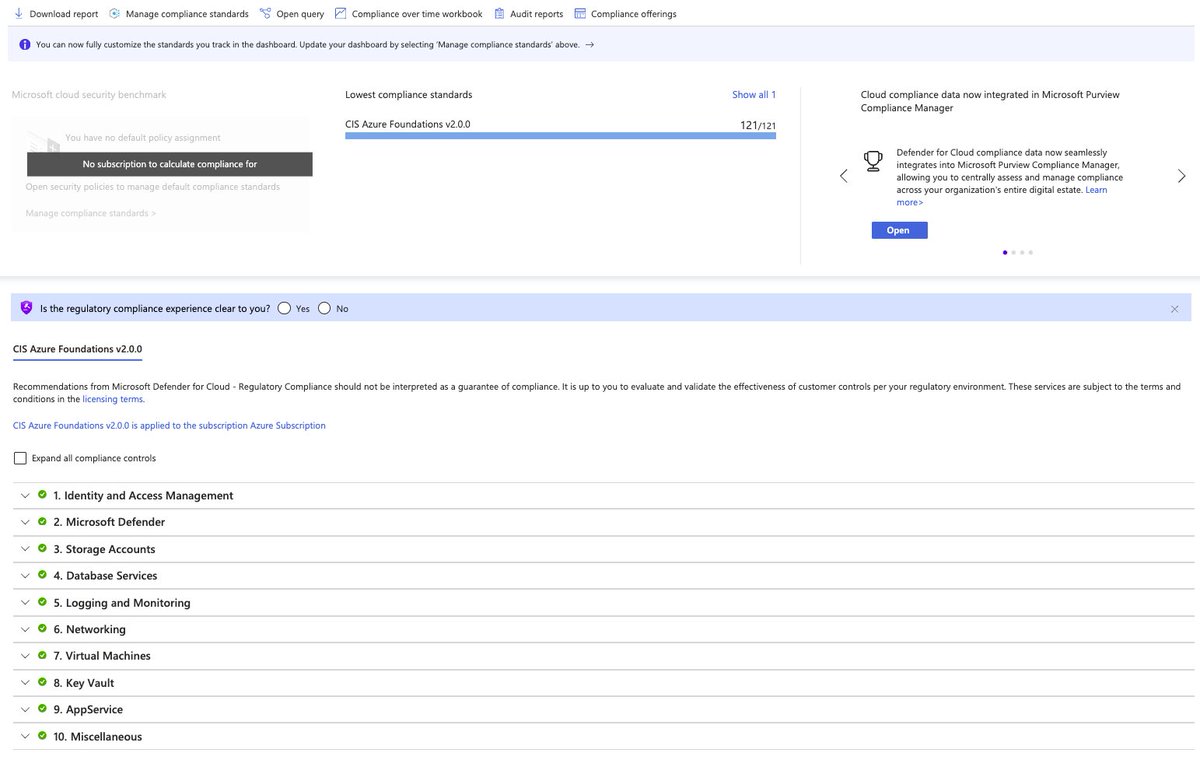The width and height of the screenshot is (1200, 760).
Task: Click the No subscription to calculate compliance tooltip
Action: point(169,164)
